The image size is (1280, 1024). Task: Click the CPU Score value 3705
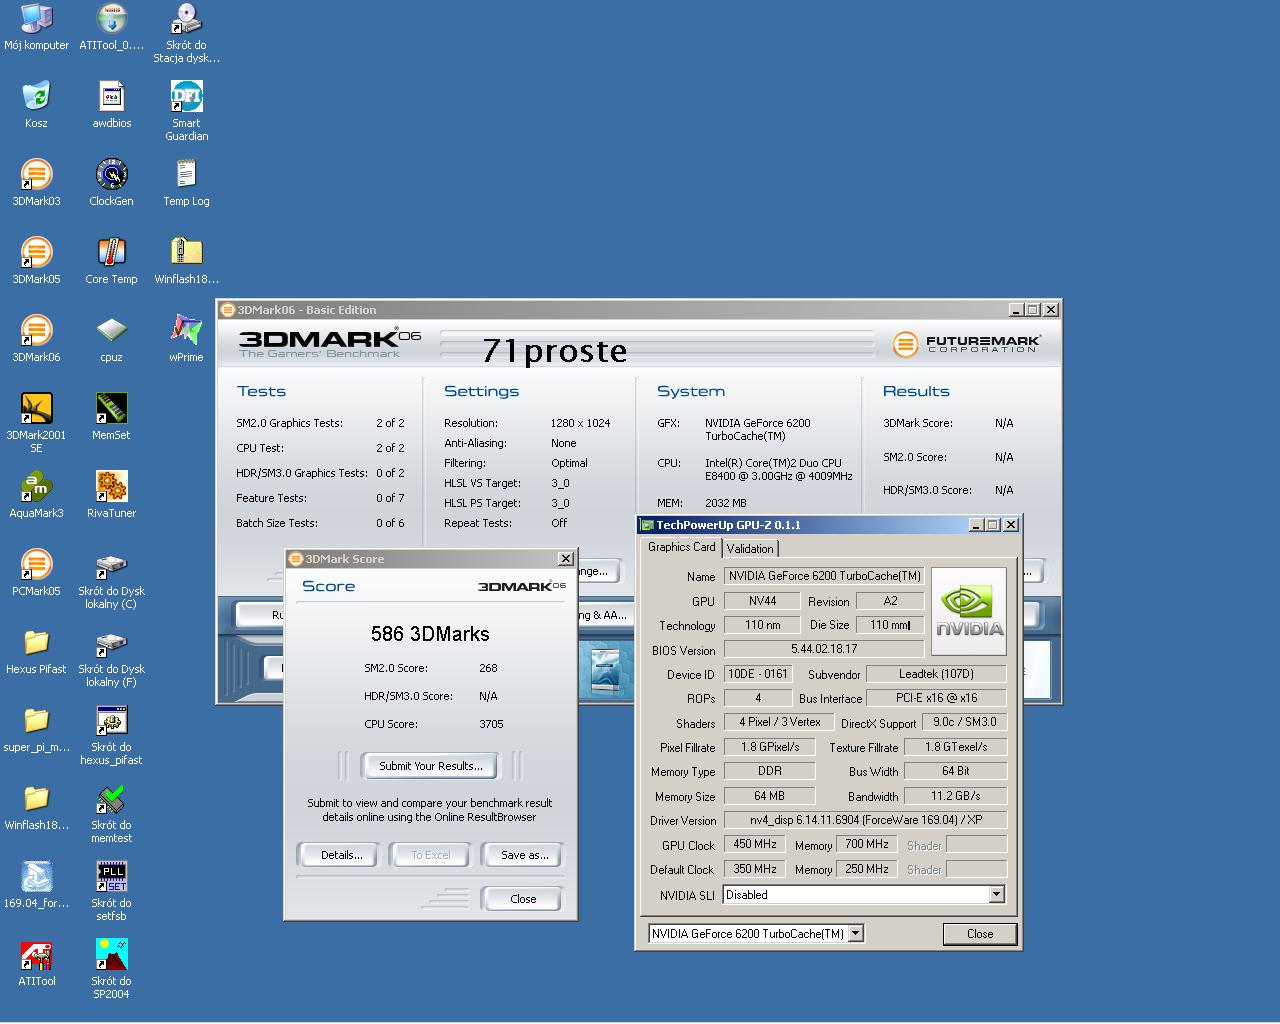491,724
